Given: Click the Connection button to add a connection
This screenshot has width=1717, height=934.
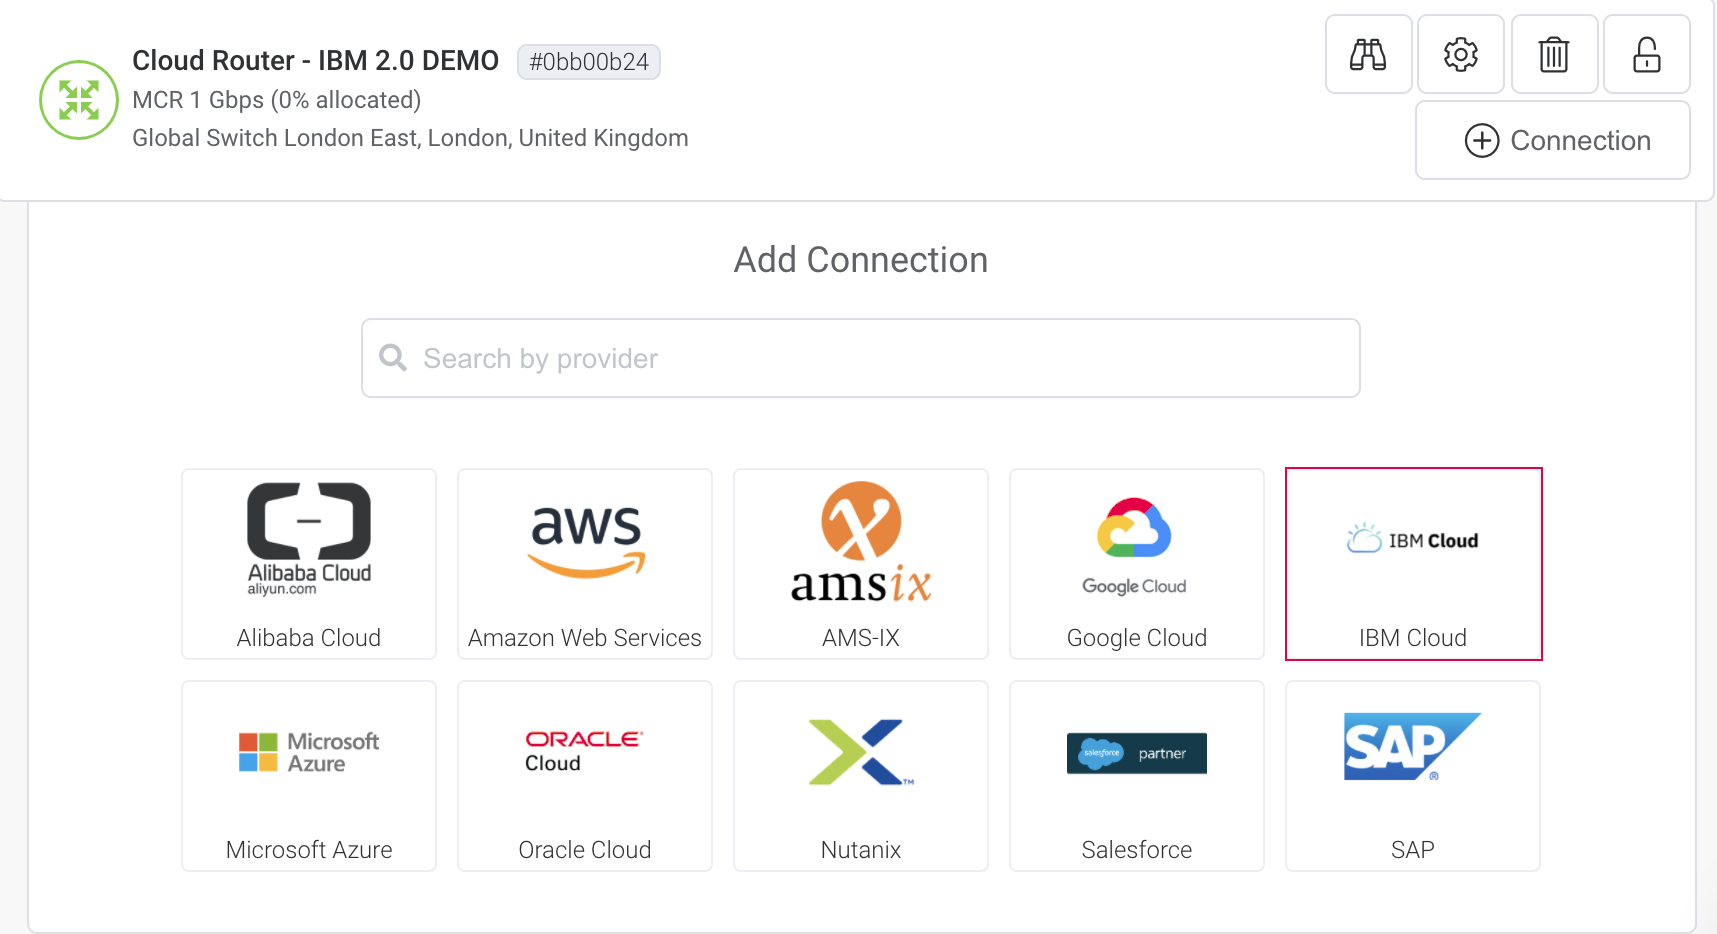Looking at the screenshot, I should (x=1552, y=140).
